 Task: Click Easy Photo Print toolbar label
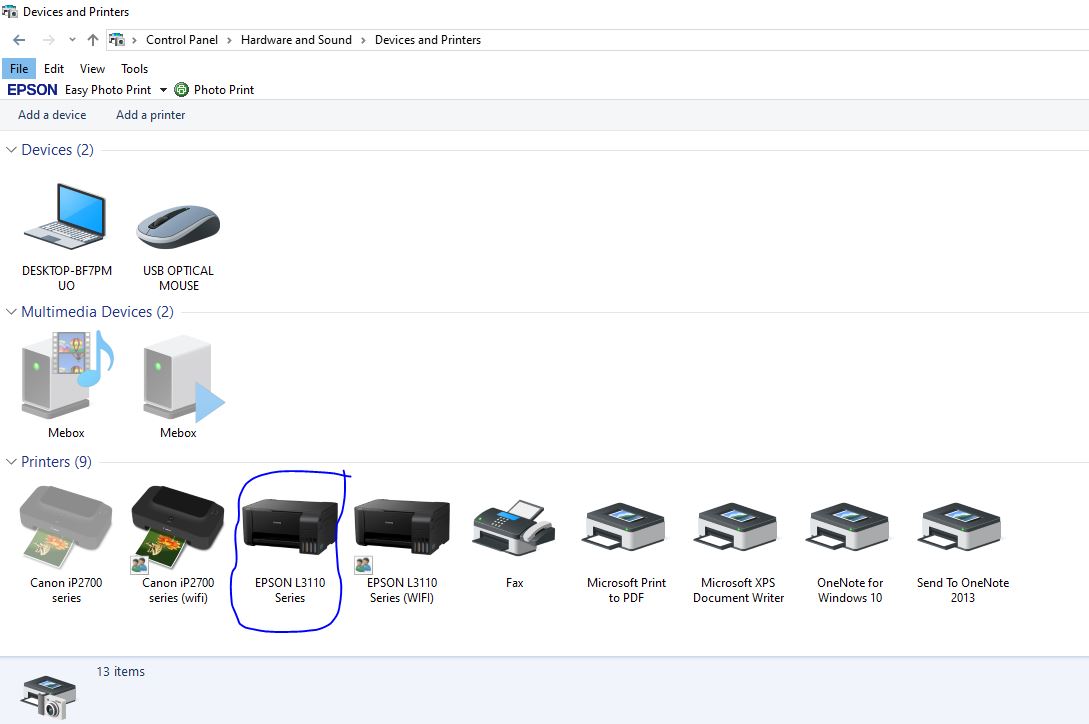click(x=108, y=90)
